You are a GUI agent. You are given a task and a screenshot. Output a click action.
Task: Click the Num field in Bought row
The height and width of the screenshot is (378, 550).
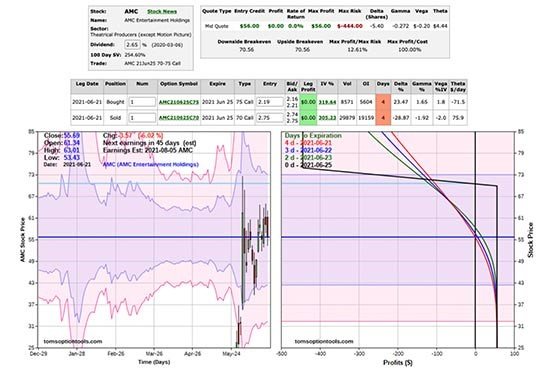[142, 102]
